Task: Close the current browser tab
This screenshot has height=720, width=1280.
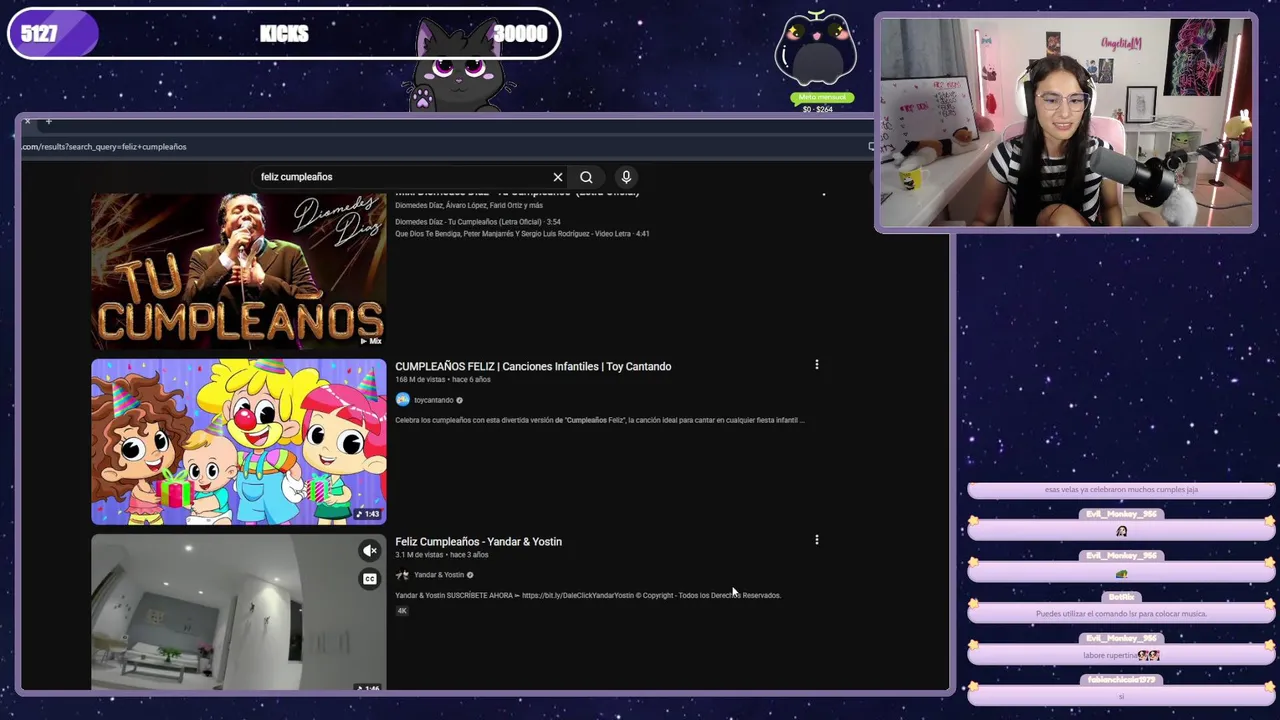Action: pos(27,121)
